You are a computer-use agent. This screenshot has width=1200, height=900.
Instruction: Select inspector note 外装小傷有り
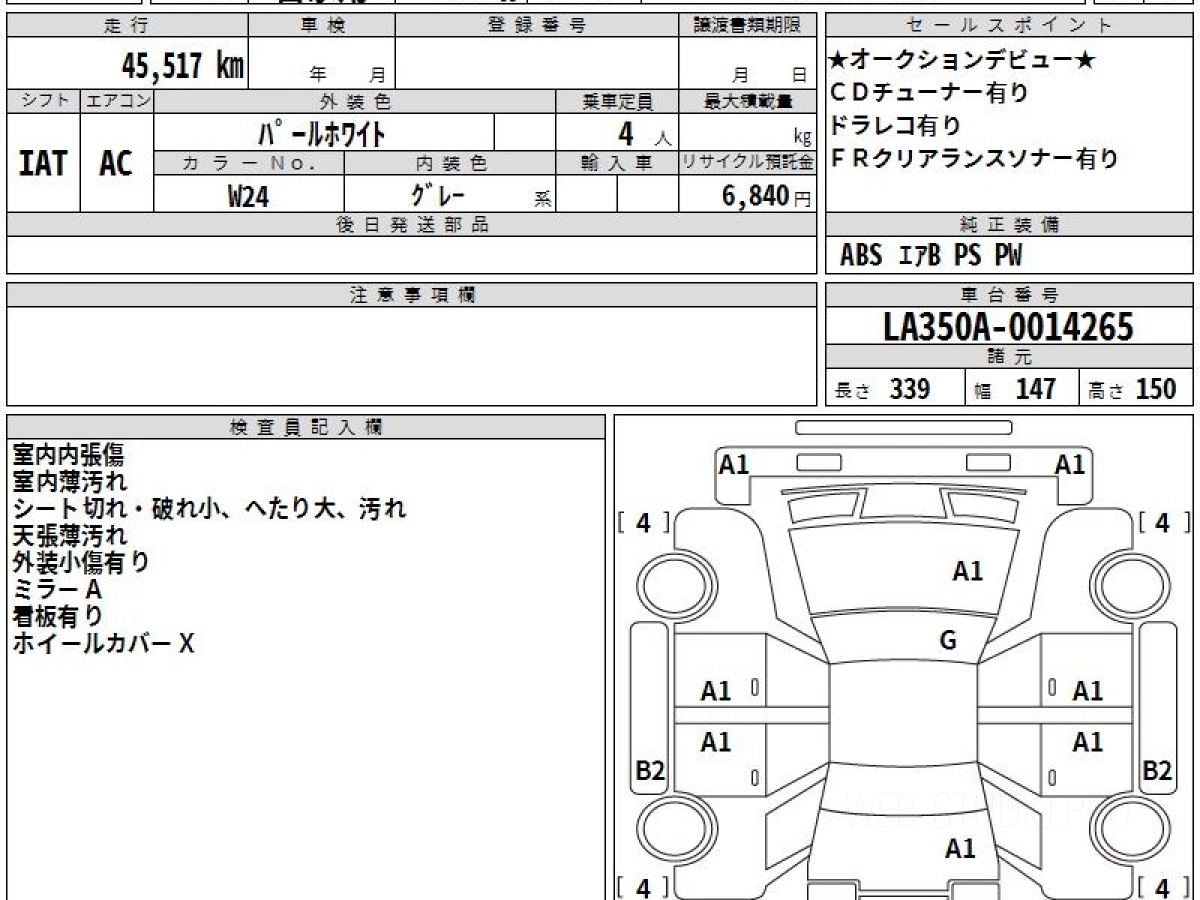pyautogui.click(x=81, y=563)
